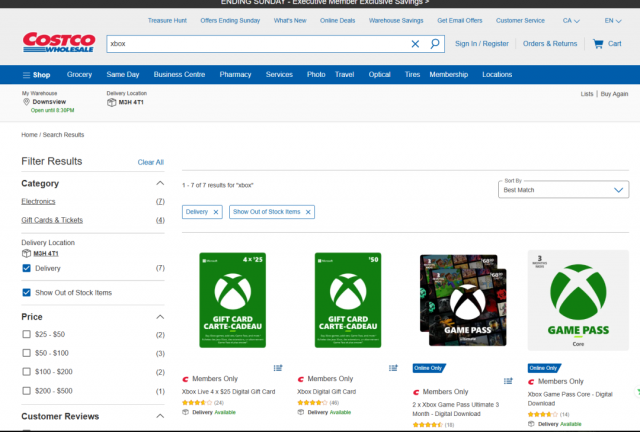Remove Show Out of Stock Items chip
This screenshot has height=432, width=640.
pos(309,212)
